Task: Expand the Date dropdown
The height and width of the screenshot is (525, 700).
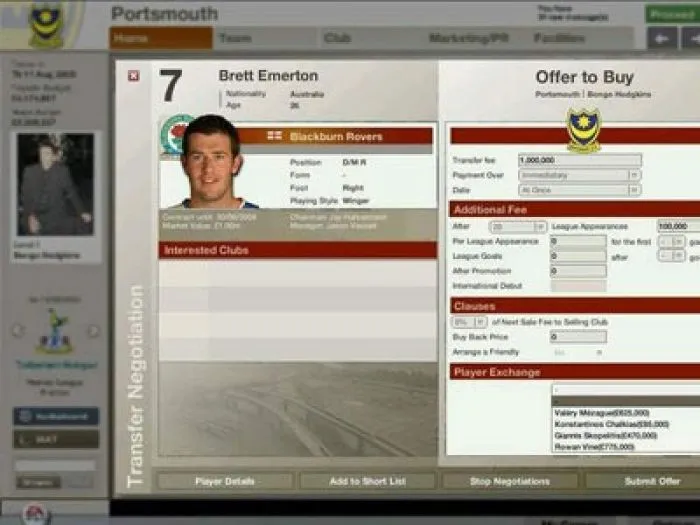Action: (580, 190)
